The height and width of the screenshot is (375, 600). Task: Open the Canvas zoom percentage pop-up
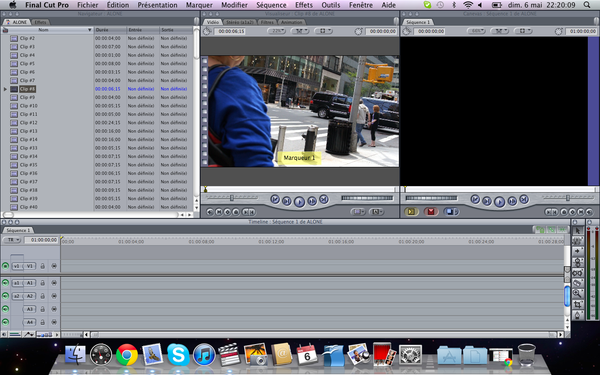[476, 31]
